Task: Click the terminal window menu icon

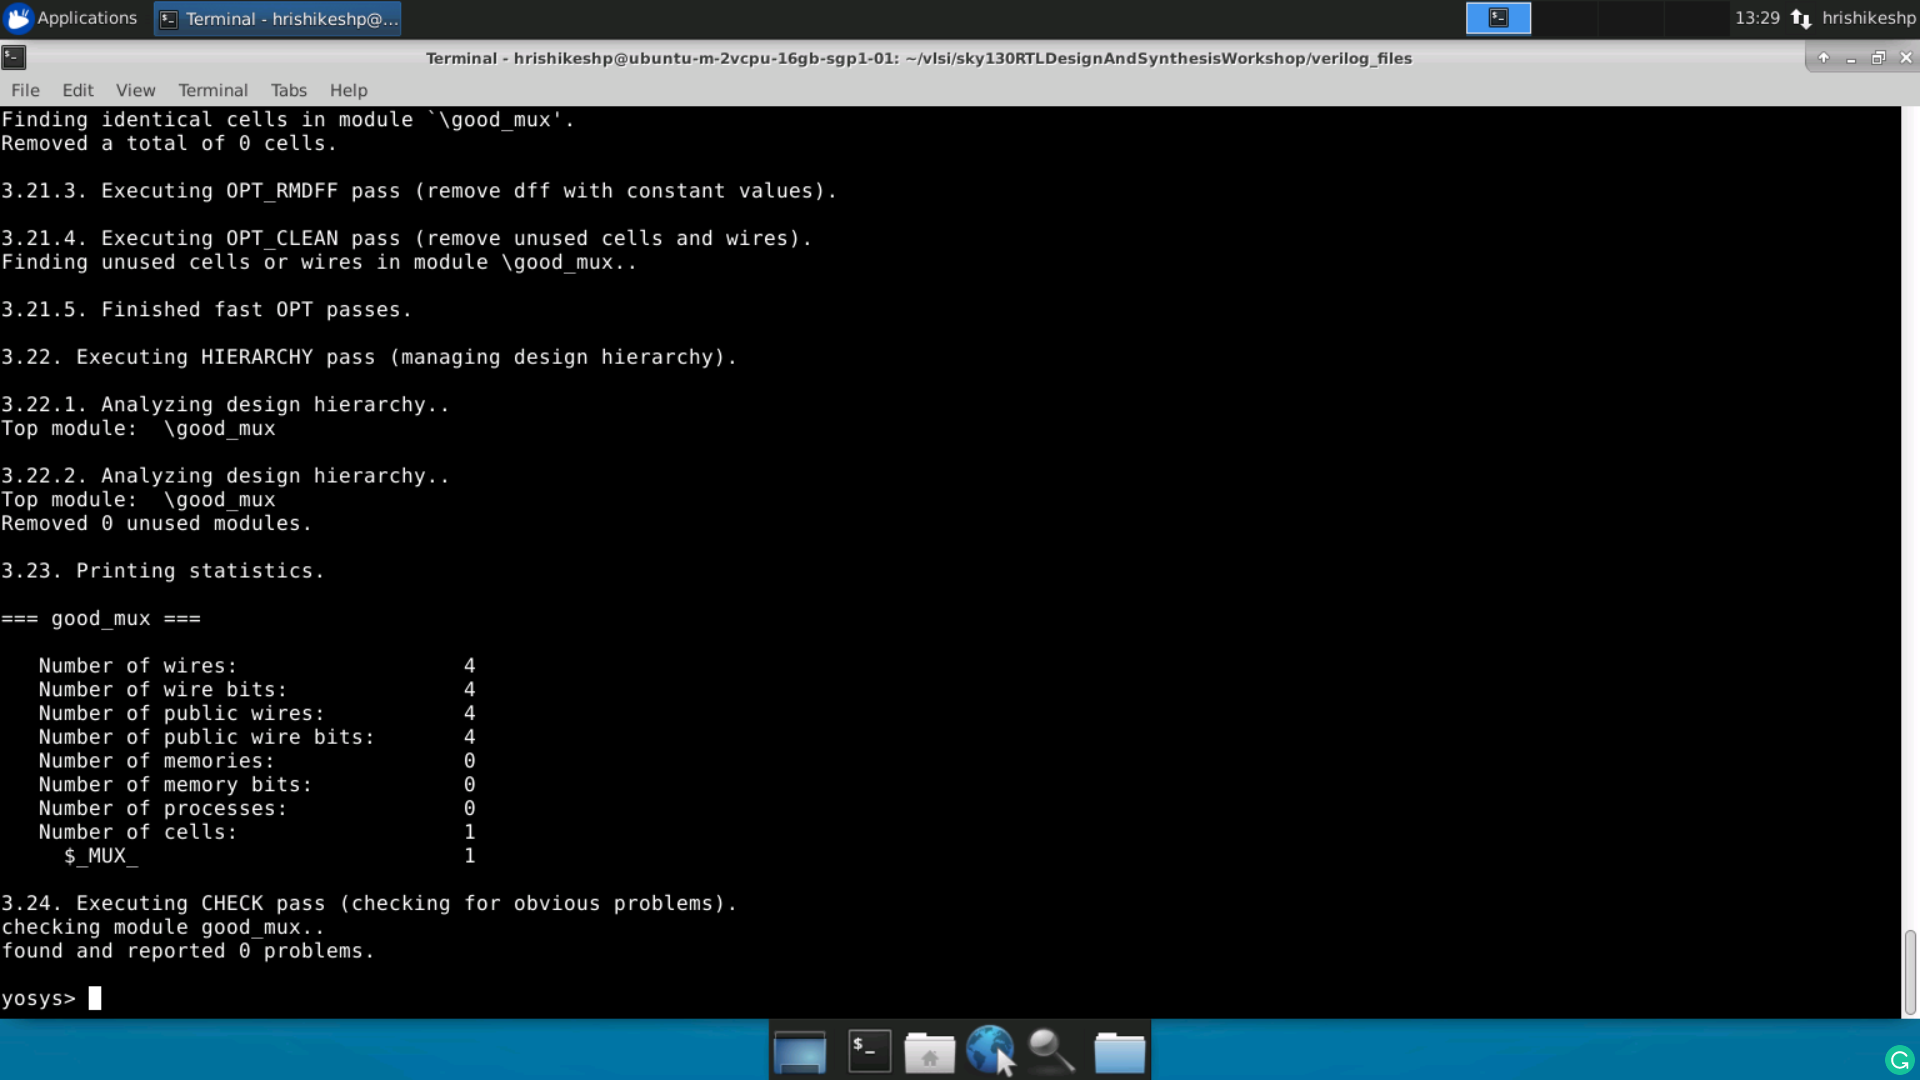Action: tap(14, 58)
